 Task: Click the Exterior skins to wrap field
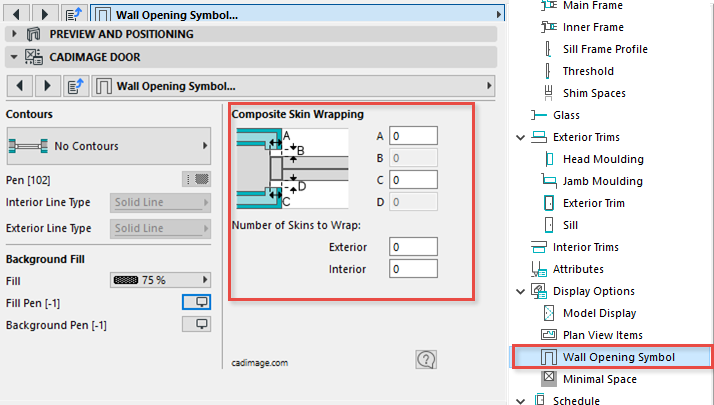click(x=414, y=246)
